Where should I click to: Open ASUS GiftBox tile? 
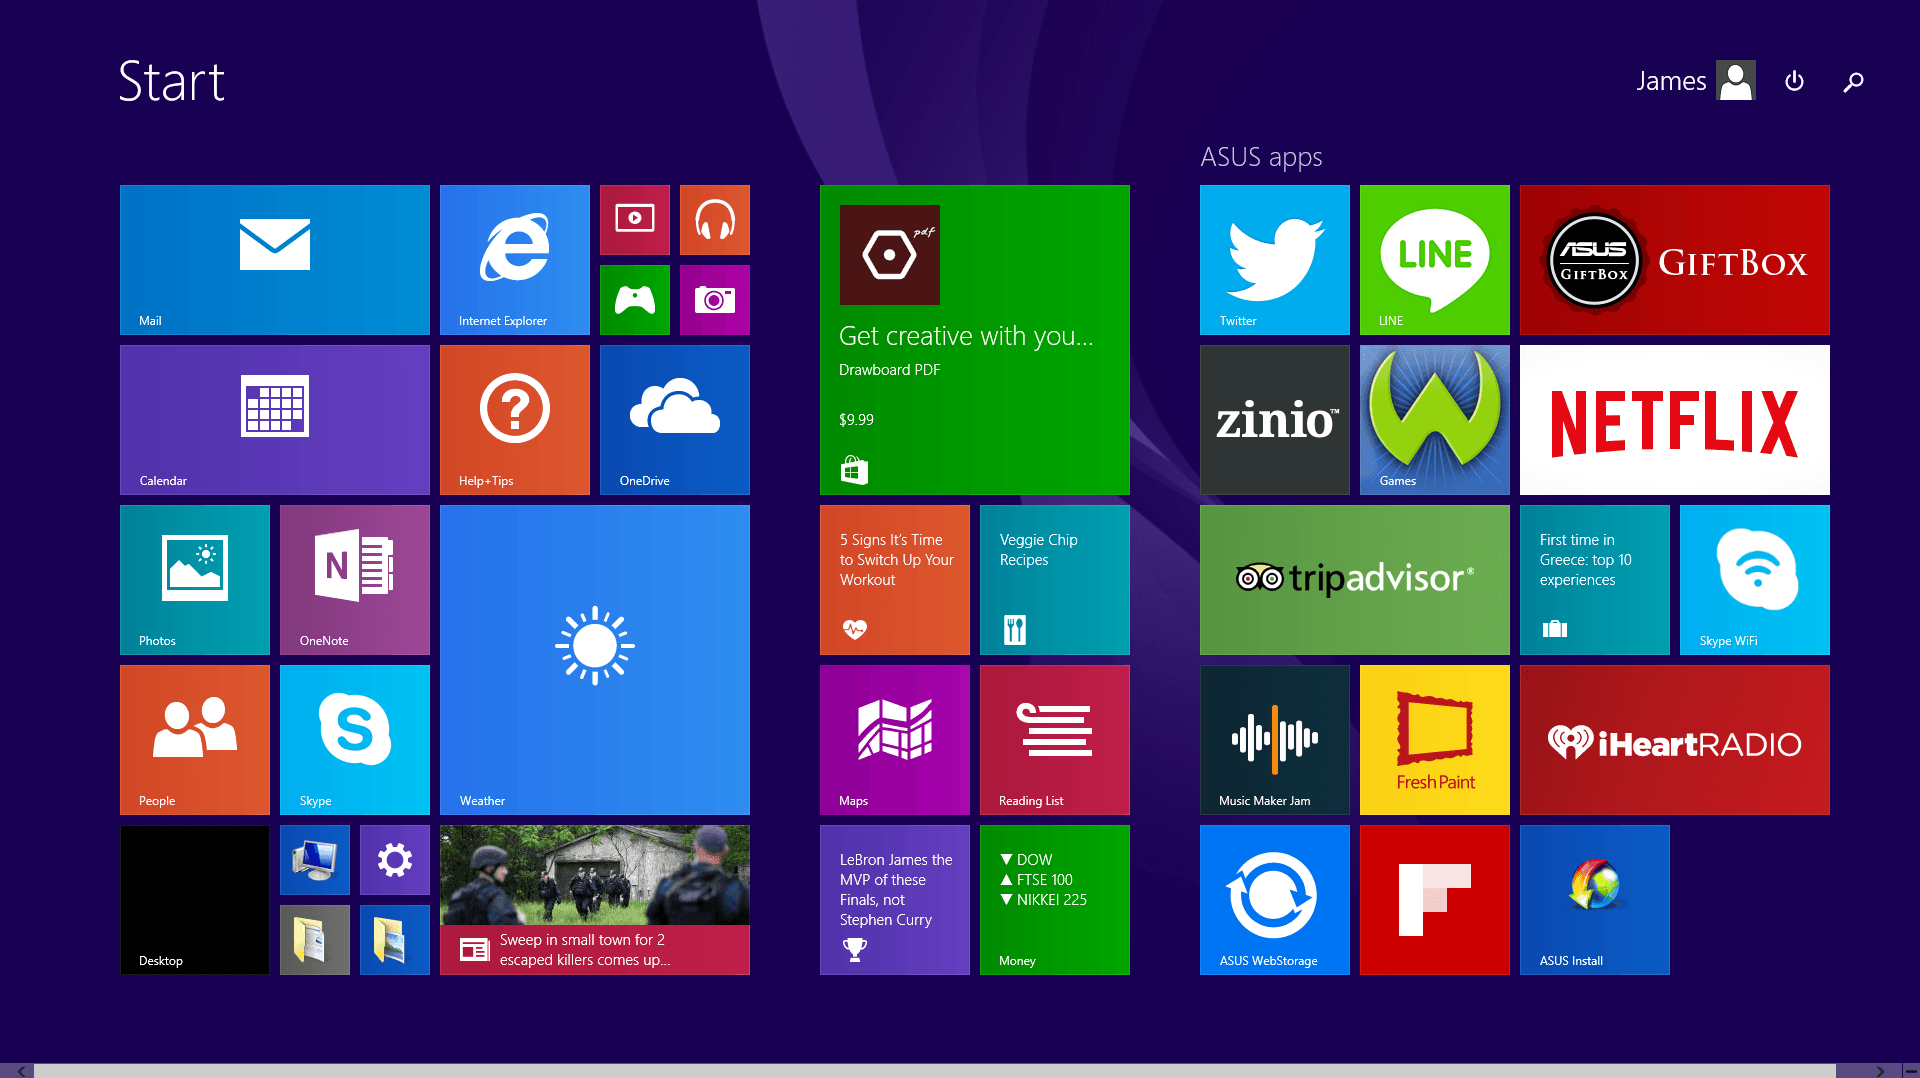(x=1675, y=260)
